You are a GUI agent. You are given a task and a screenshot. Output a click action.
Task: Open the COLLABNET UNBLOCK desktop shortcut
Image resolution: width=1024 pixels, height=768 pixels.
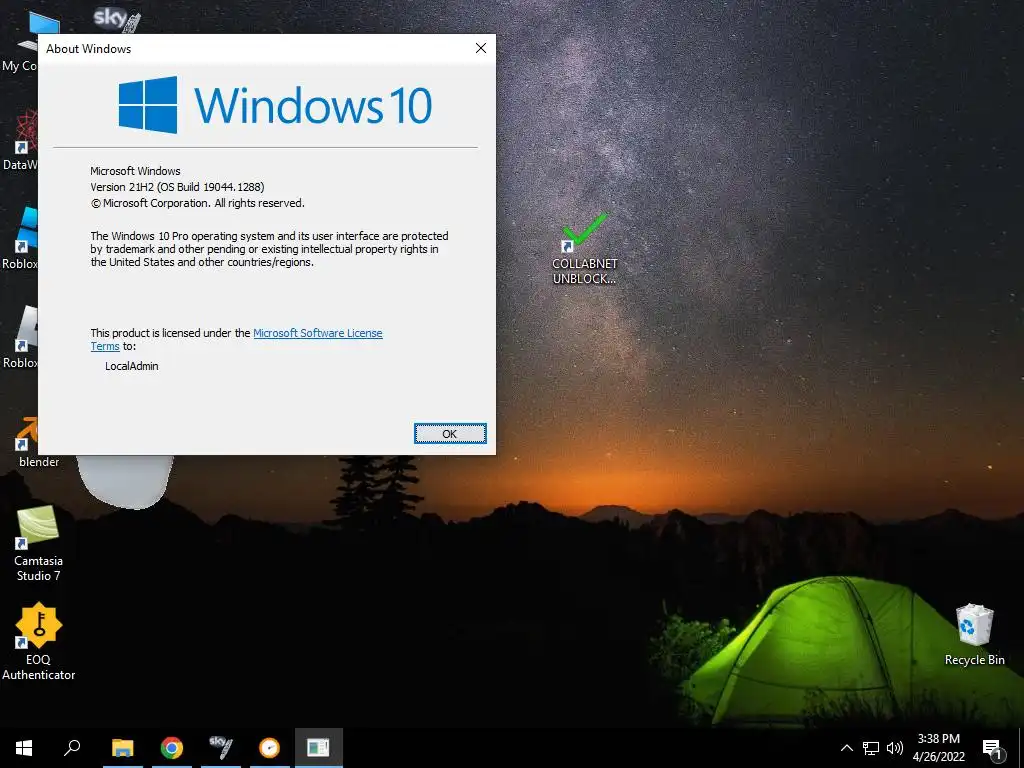click(x=584, y=249)
